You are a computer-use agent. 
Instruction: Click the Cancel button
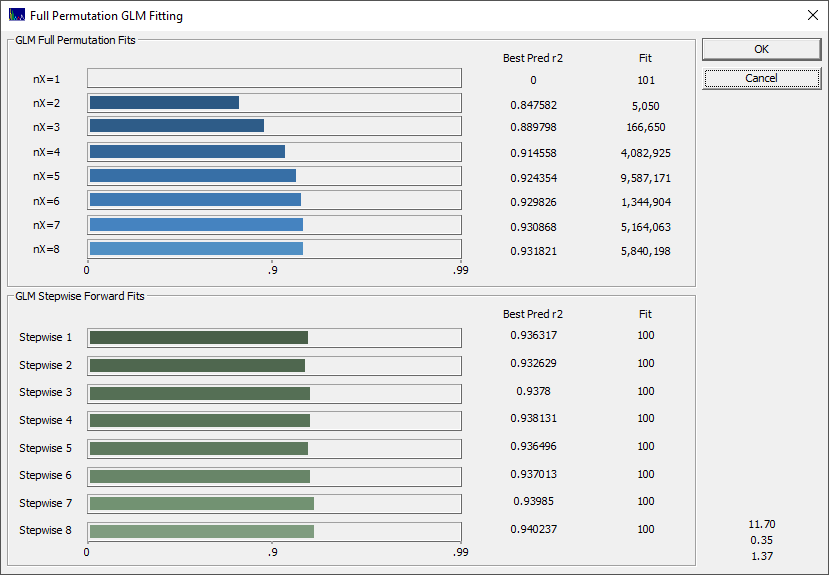point(761,78)
